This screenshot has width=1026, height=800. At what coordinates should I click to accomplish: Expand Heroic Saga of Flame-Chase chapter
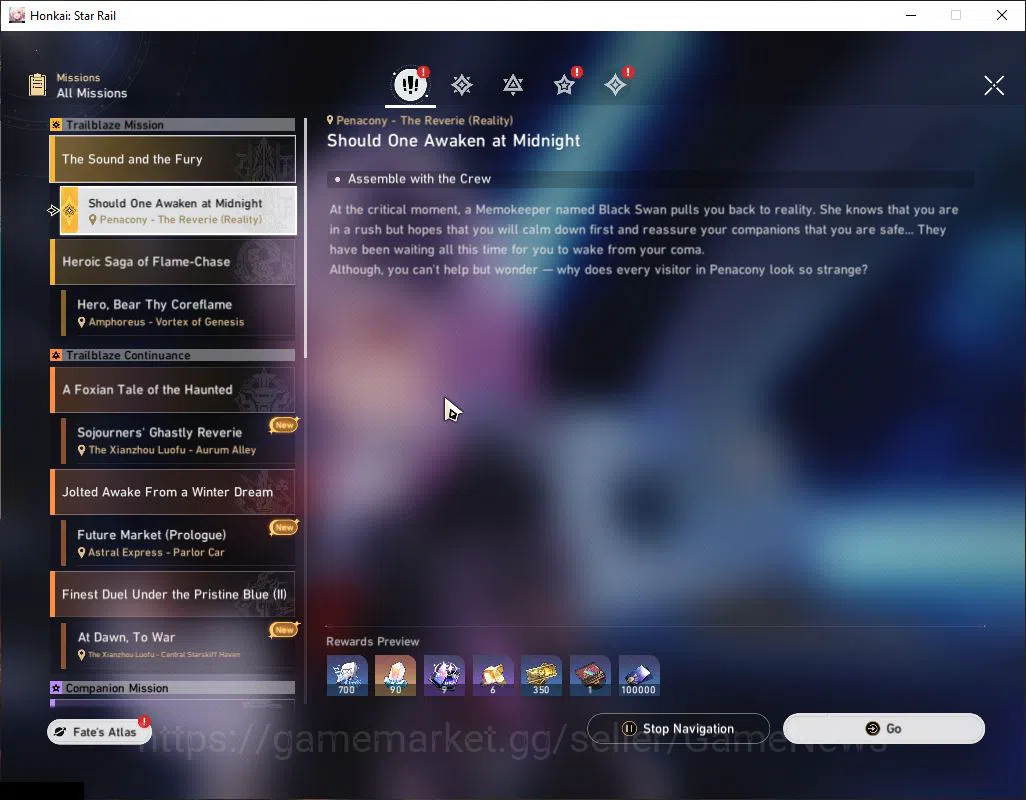tap(173, 262)
